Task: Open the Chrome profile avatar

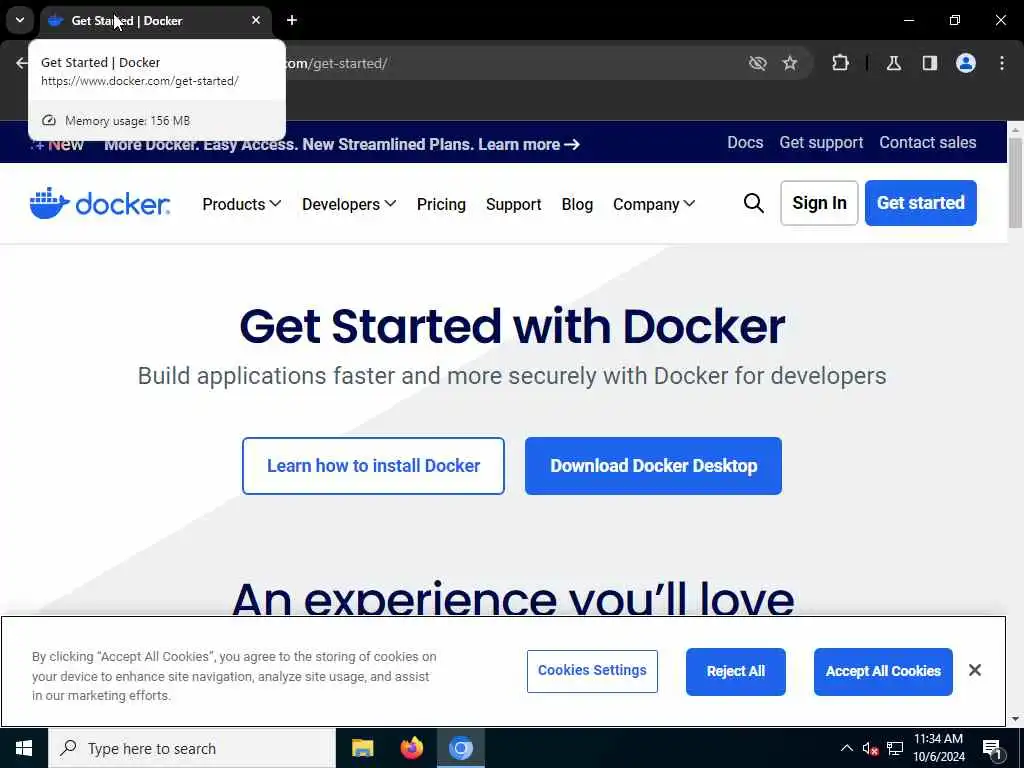Action: point(966,63)
